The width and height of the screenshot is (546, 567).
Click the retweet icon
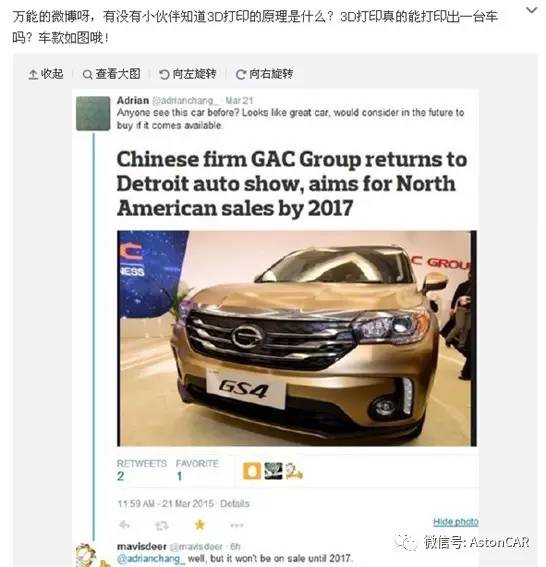(x=162, y=525)
